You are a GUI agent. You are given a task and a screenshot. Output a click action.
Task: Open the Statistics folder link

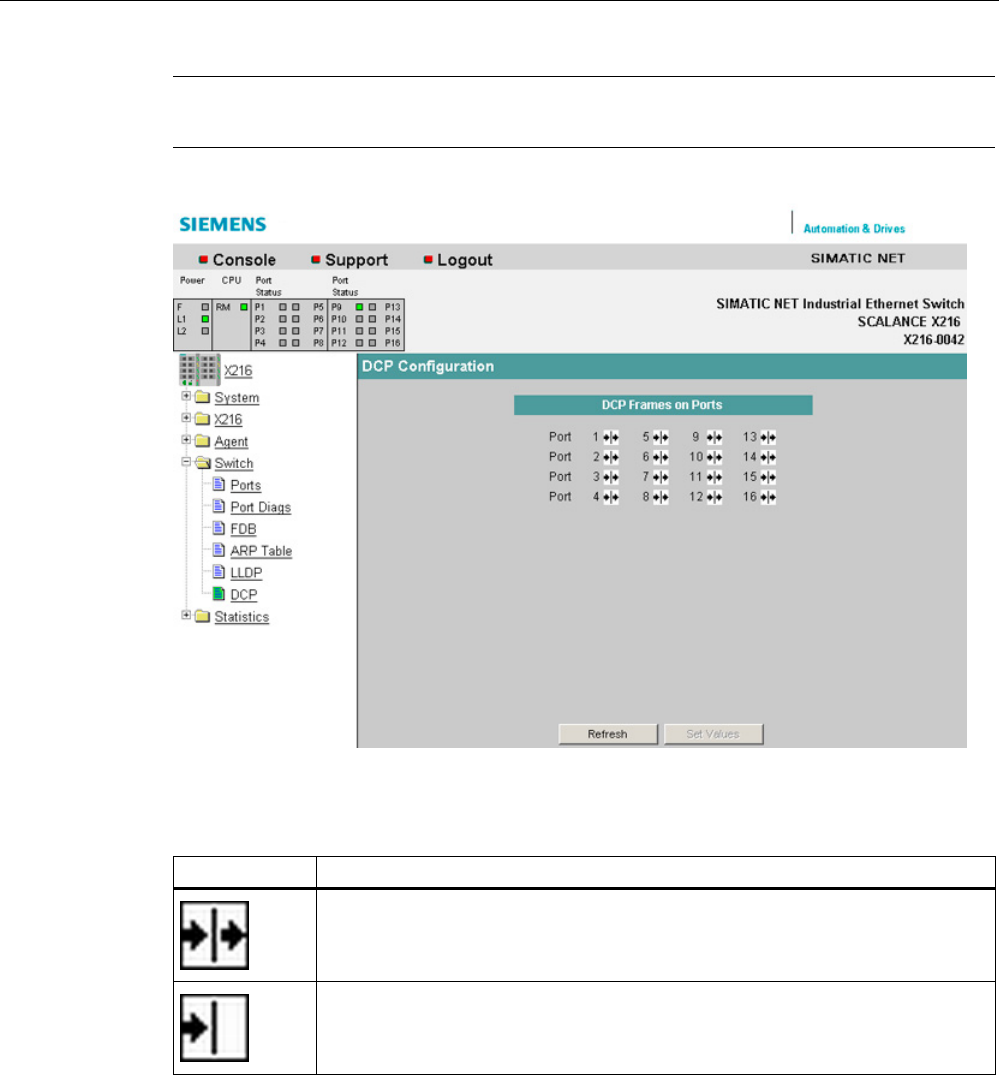pyautogui.click(x=241, y=617)
